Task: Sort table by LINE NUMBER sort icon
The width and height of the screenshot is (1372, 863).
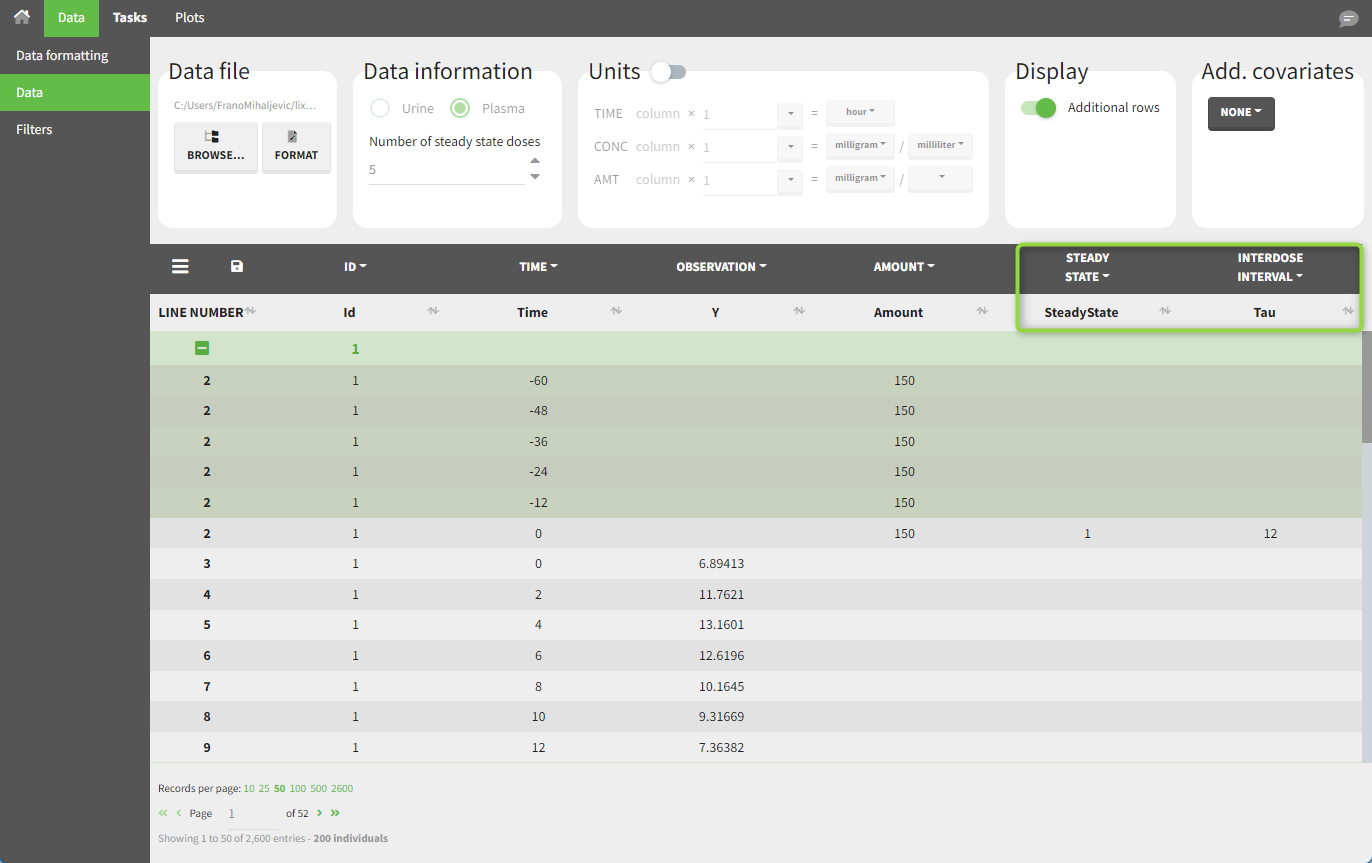Action: [x=251, y=312]
